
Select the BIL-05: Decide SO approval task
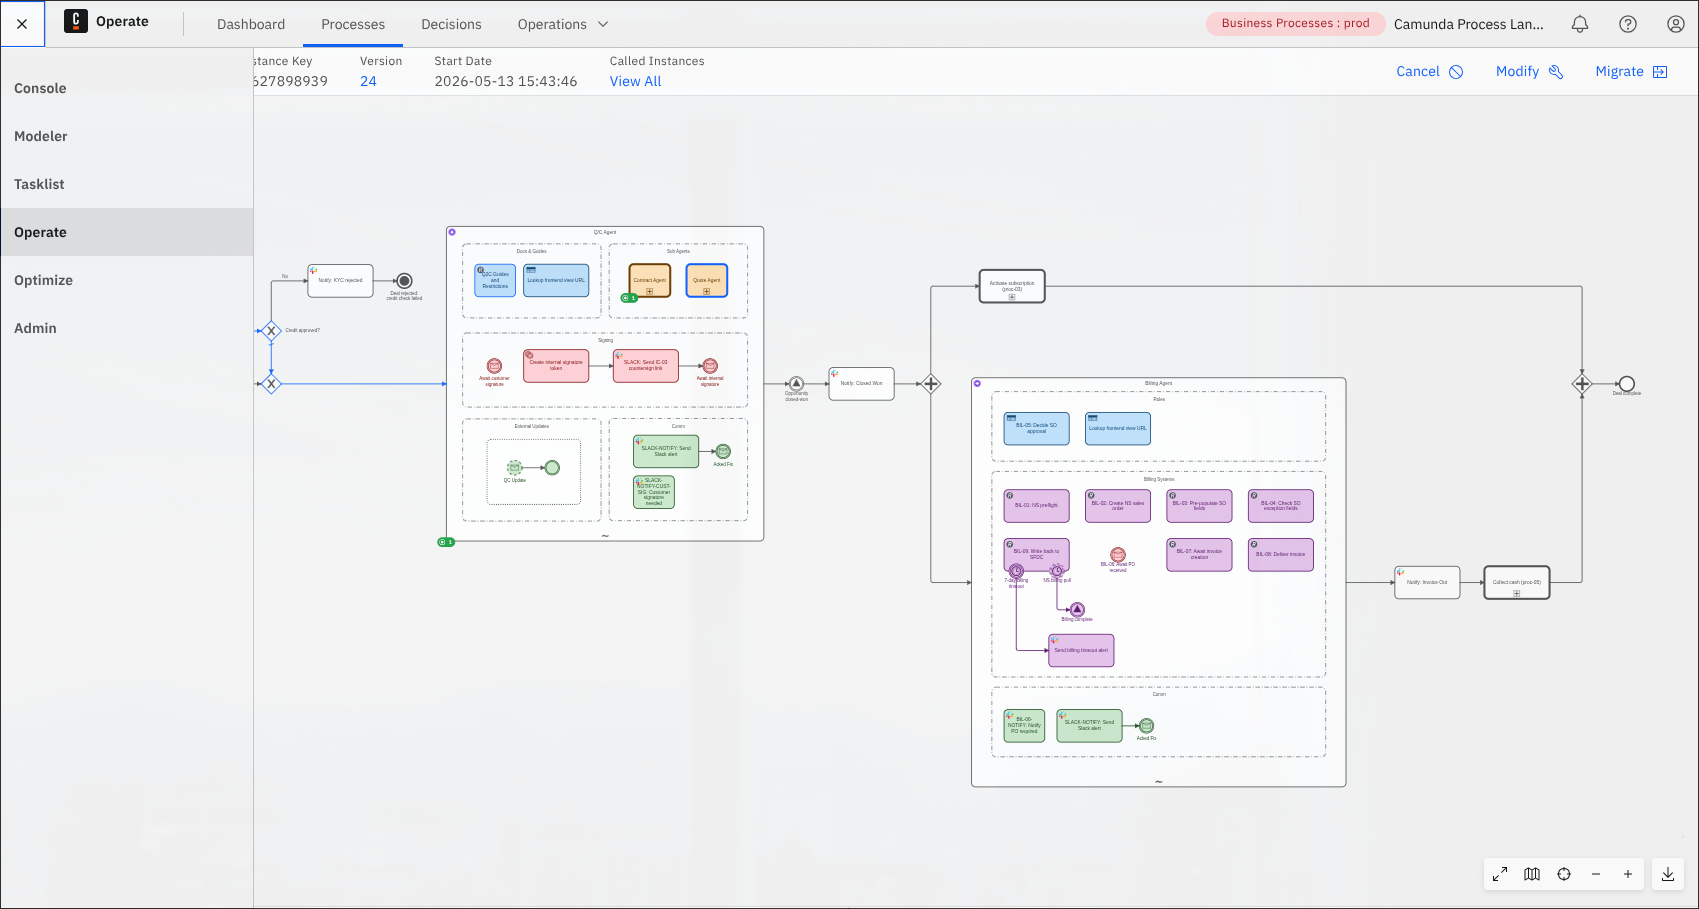[x=1036, y=429]
